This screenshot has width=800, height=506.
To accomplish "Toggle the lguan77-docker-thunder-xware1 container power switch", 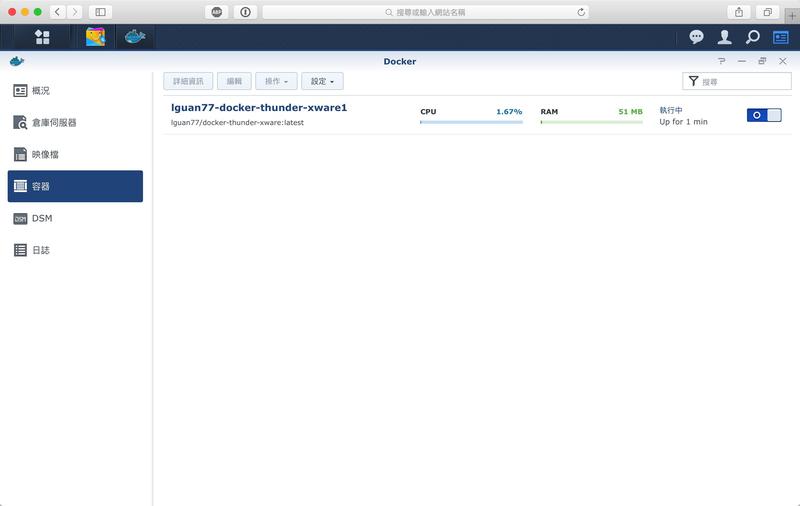I will (764, 115).
